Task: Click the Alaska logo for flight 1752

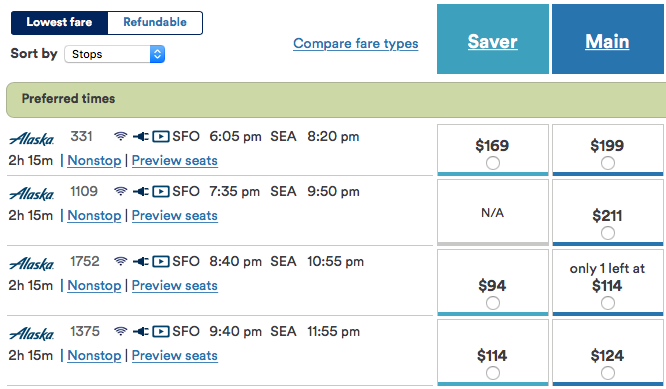Action: click(x=32, y=263)
